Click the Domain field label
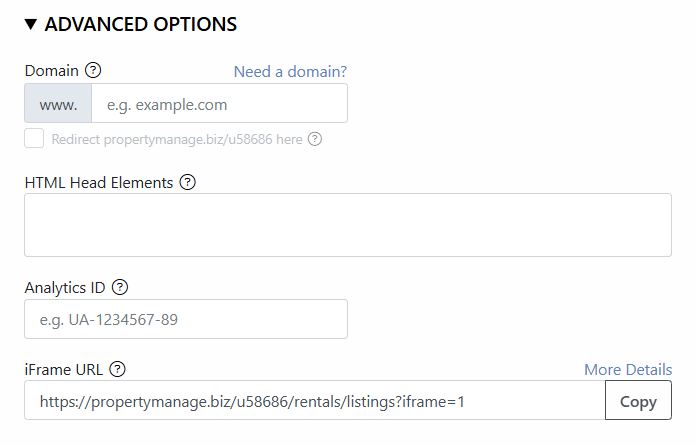The image size is (696, 446). pyautogui.click(x=51, y=71)
